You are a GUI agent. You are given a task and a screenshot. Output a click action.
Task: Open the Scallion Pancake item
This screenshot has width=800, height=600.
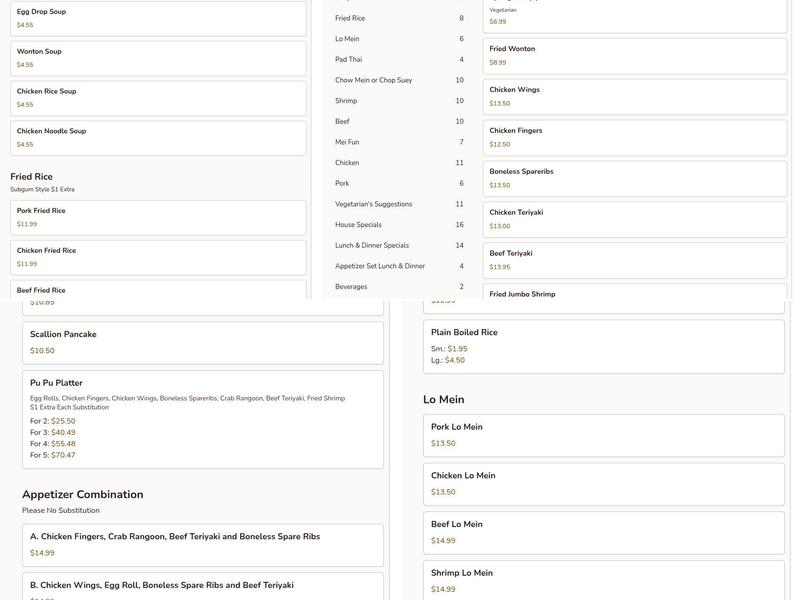(203, 342)
